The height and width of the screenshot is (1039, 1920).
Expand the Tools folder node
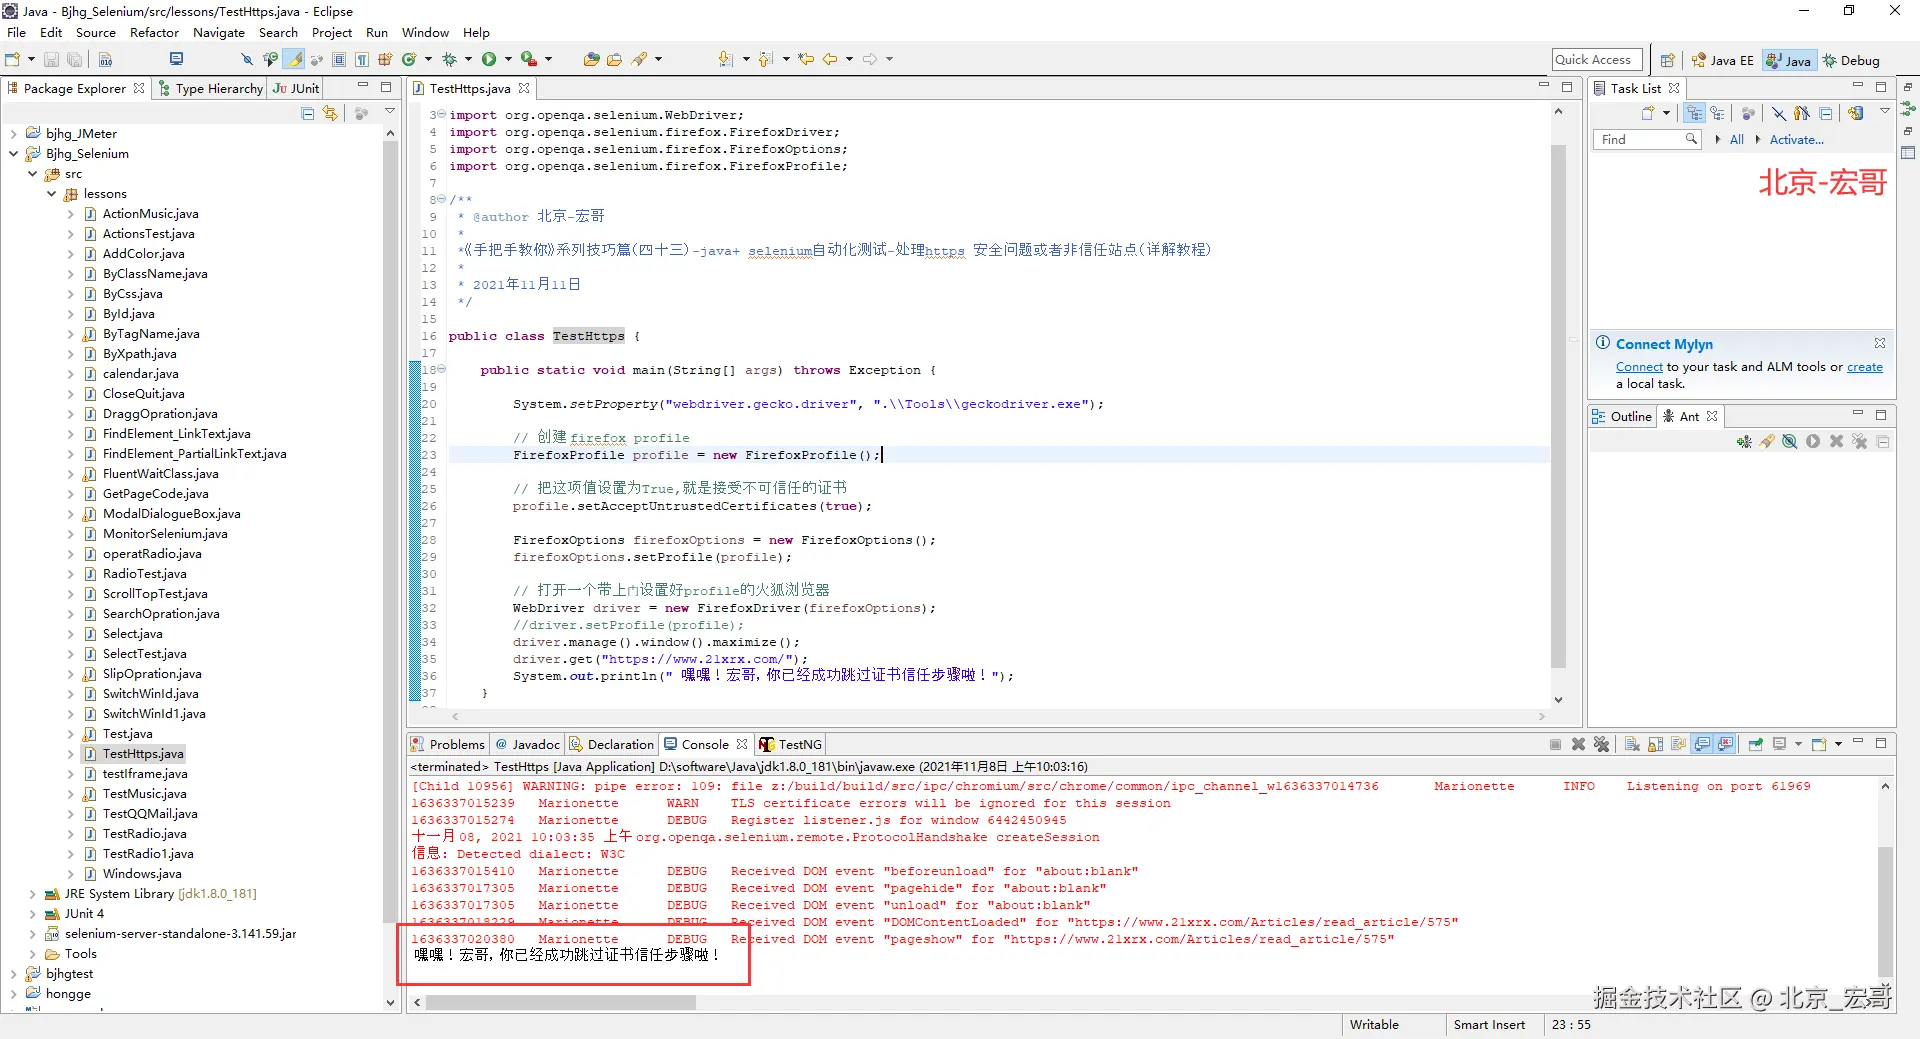click(33, 954)
